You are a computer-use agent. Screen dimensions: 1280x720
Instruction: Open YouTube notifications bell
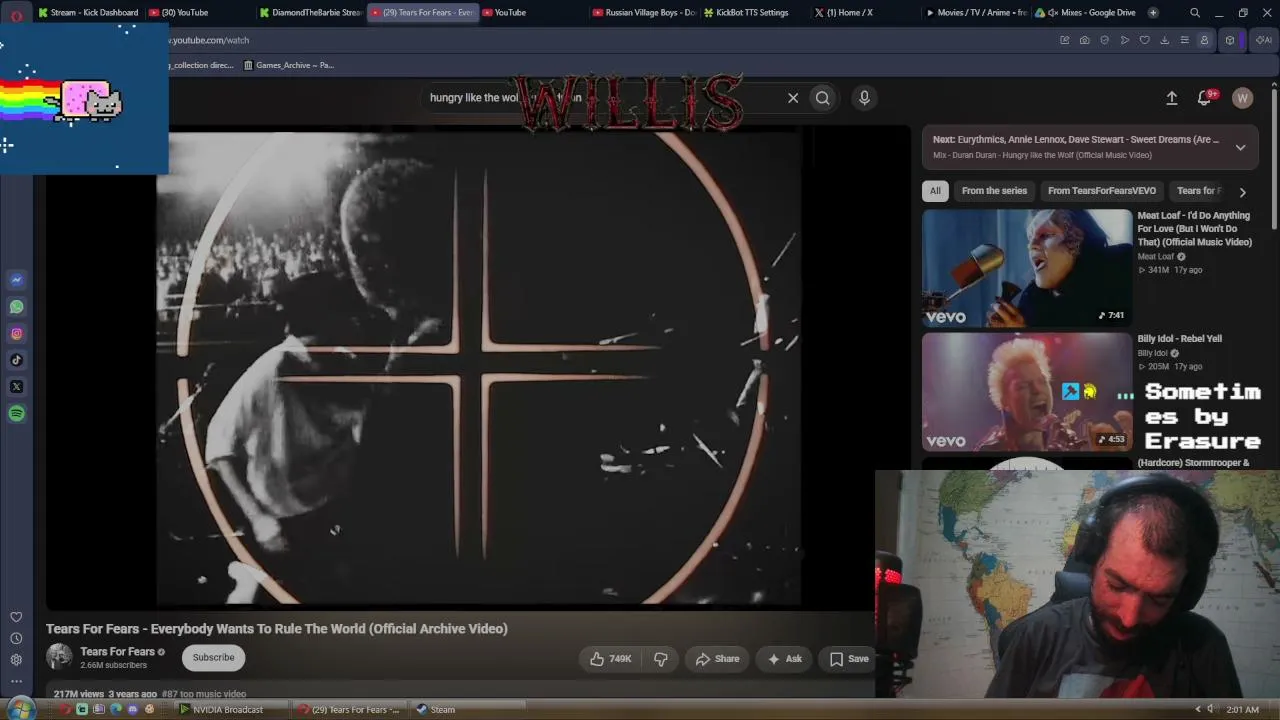pos(1204,98)
